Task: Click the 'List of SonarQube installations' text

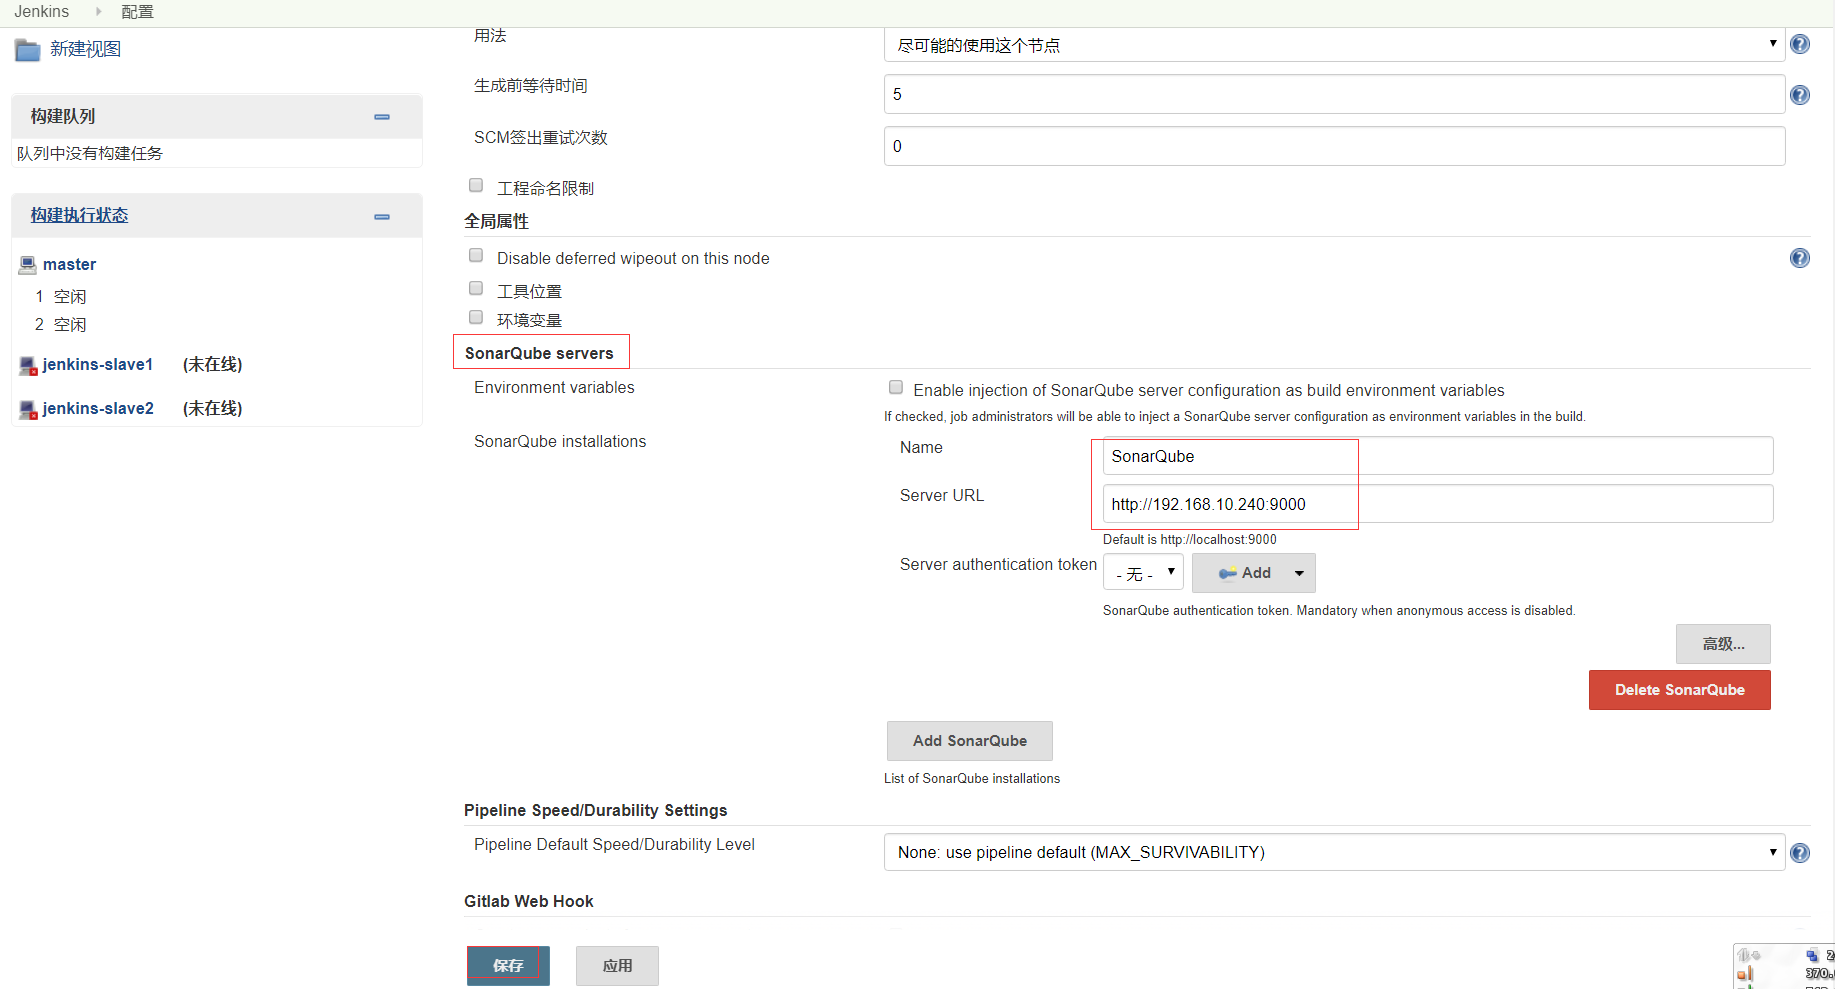Action: point(972,778)
